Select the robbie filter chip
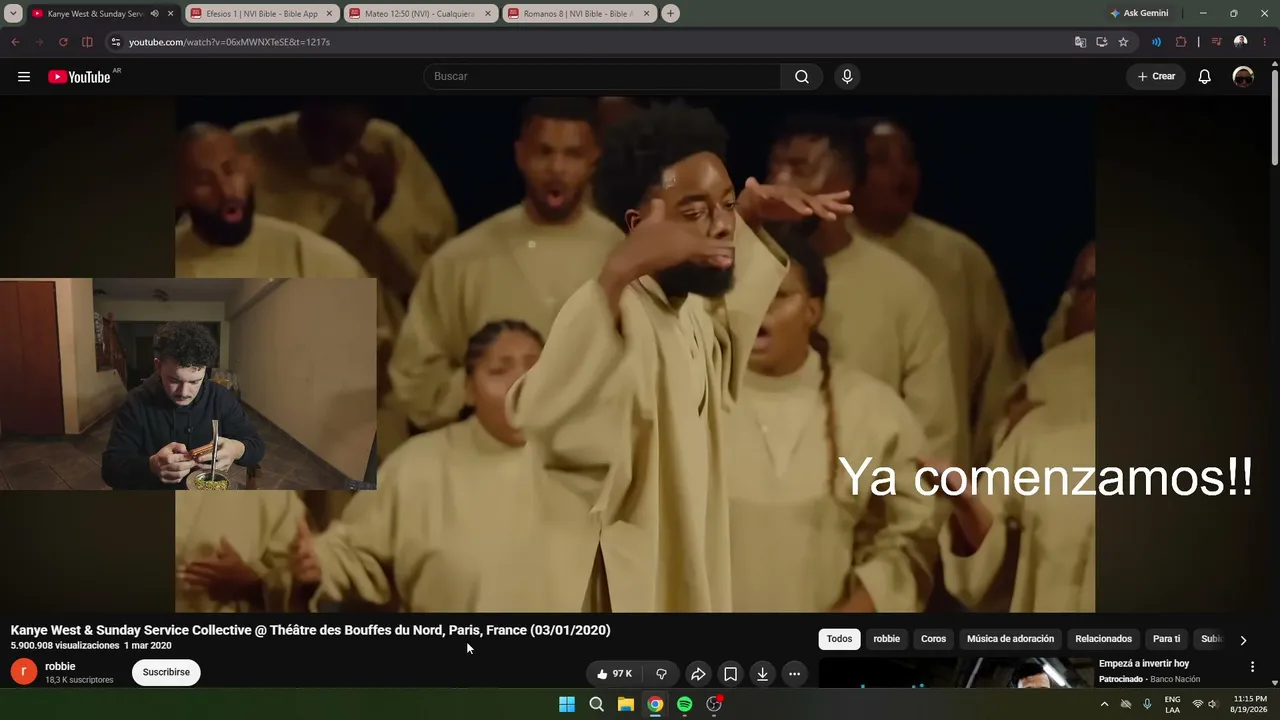 point(887,639)
